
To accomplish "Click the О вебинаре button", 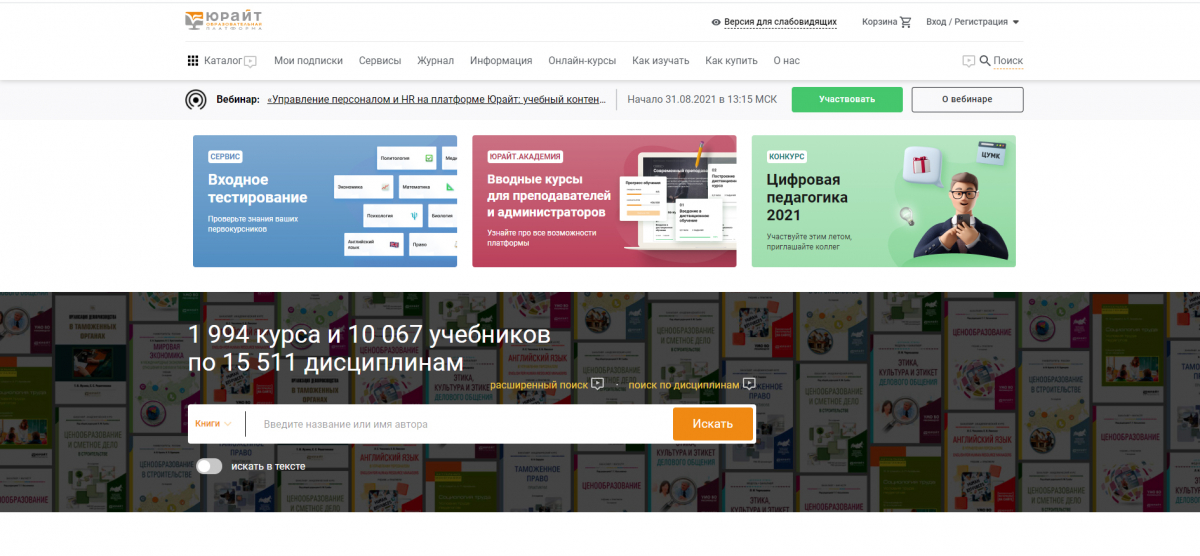I will [x=967, y=100].
